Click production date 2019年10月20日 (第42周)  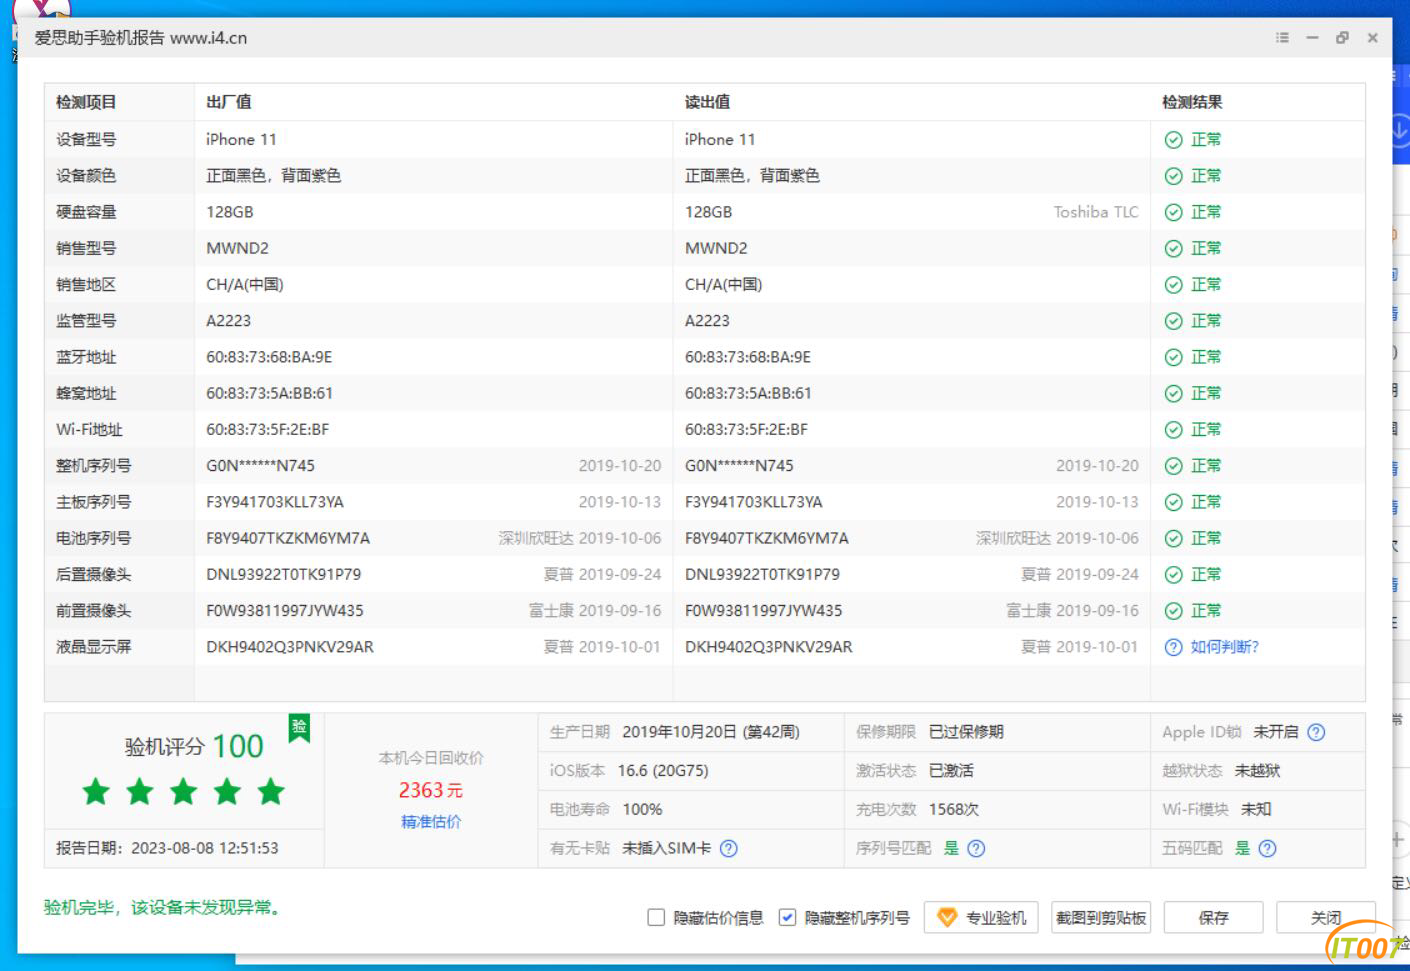[x=711, y=732]
